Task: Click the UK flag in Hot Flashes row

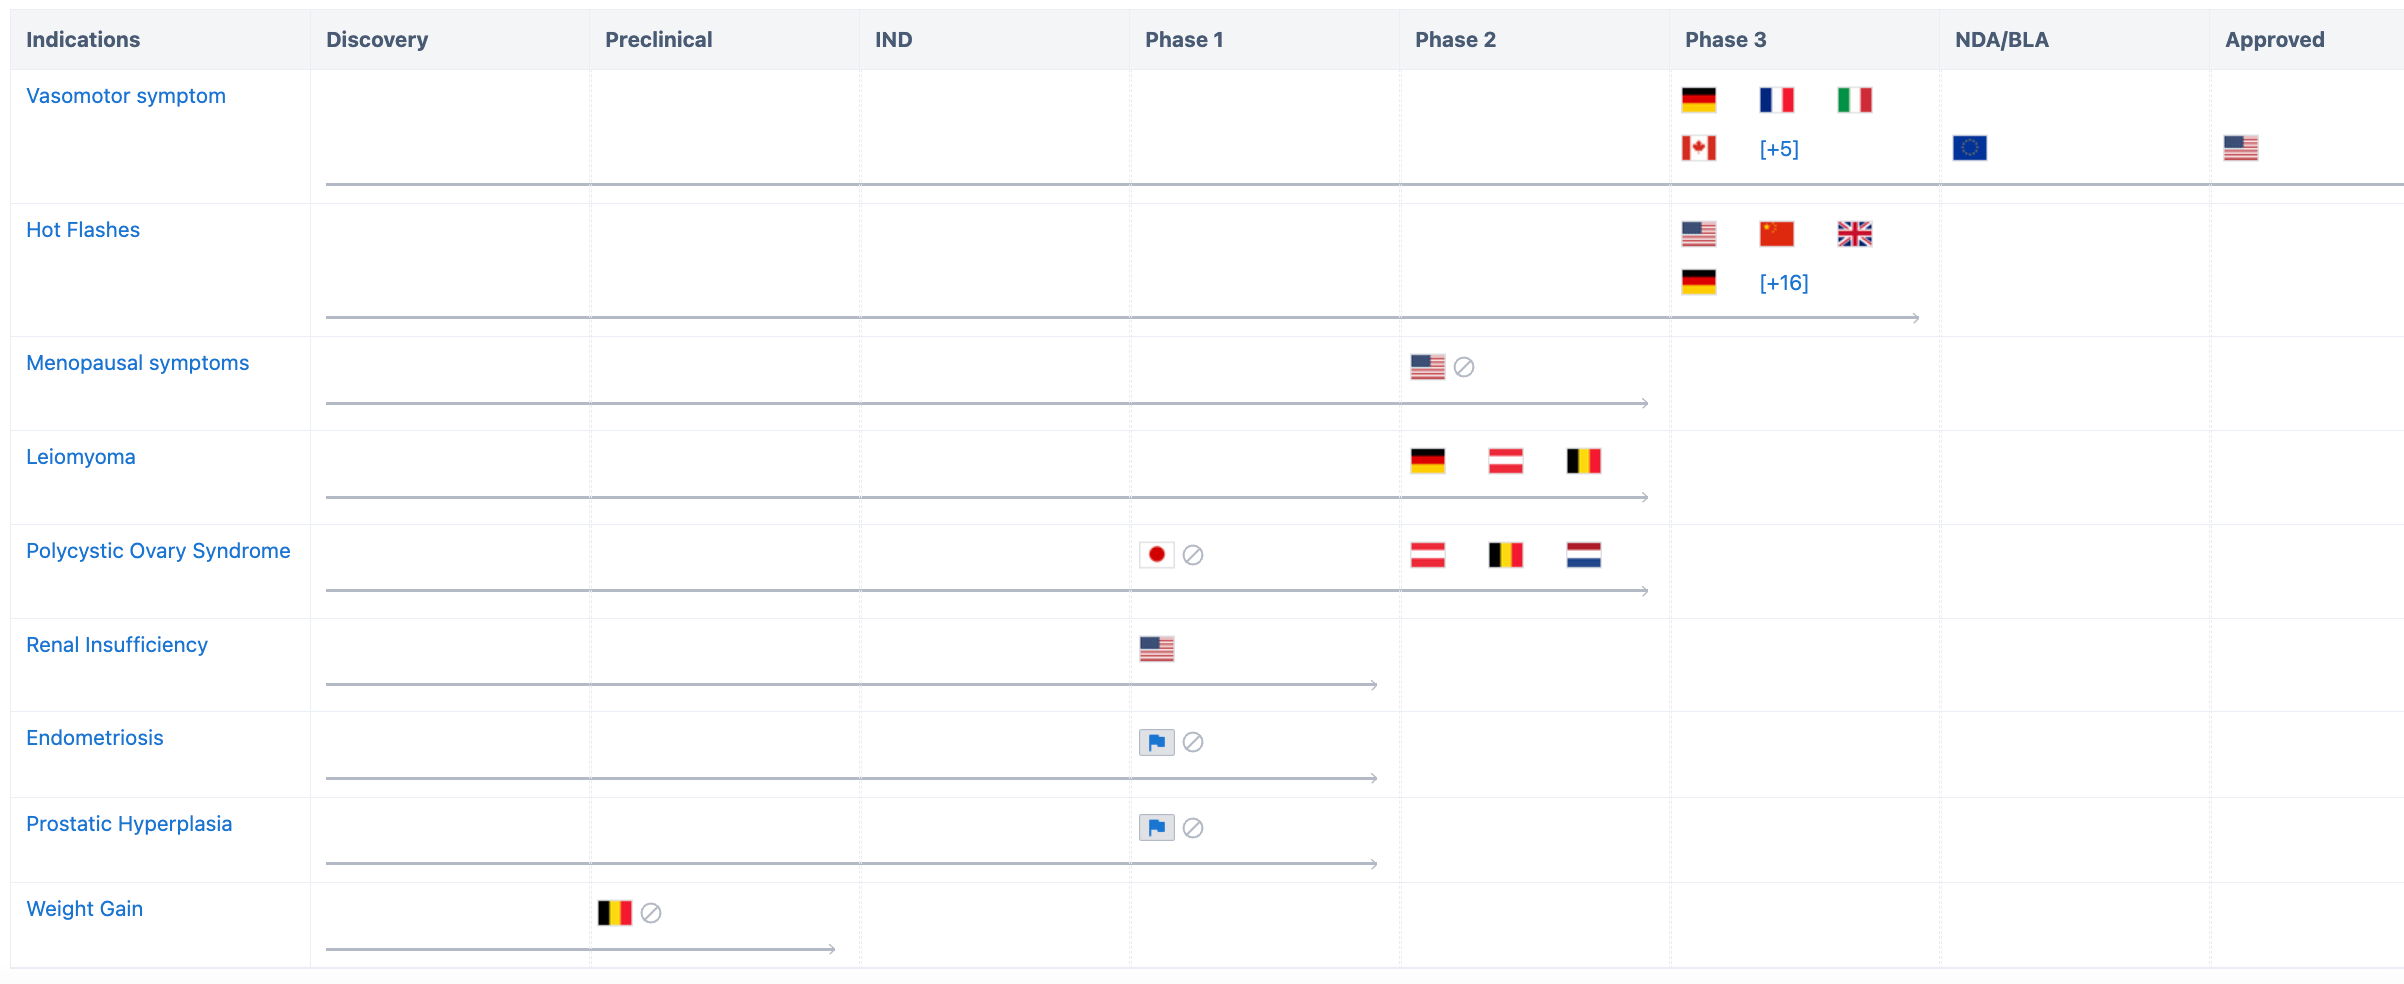Action: pyautogui.click(x=1854, y=234)
